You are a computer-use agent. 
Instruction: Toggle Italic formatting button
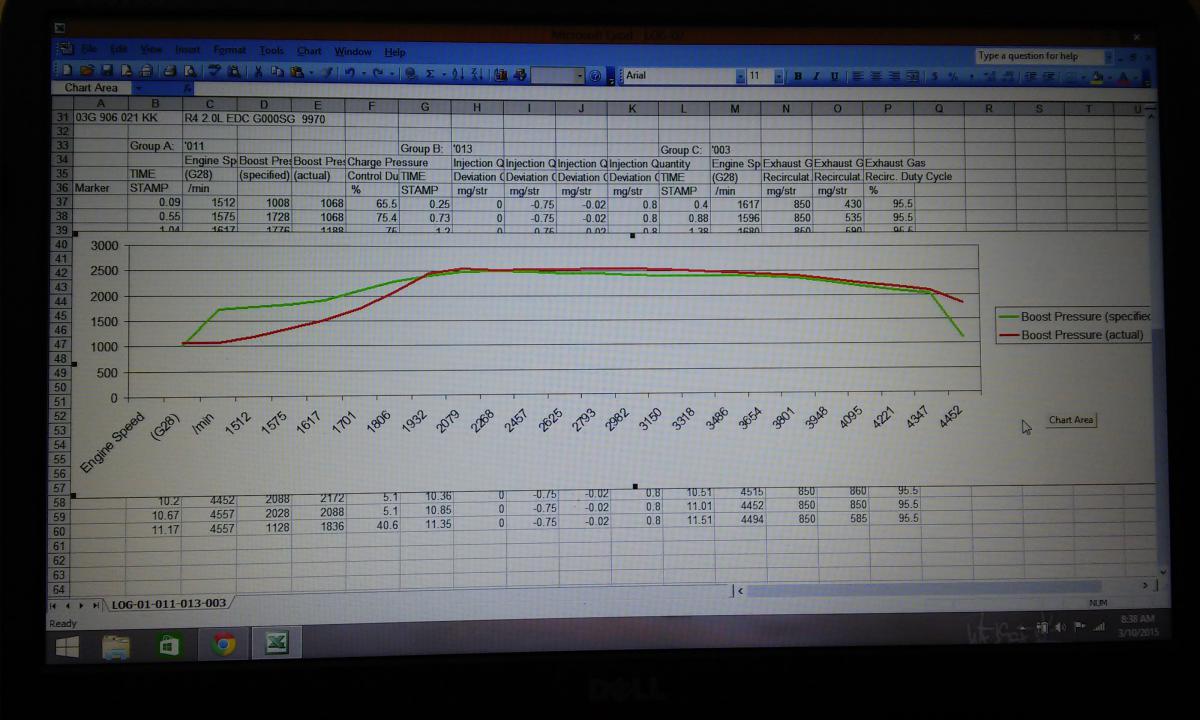tap(815, 76)
